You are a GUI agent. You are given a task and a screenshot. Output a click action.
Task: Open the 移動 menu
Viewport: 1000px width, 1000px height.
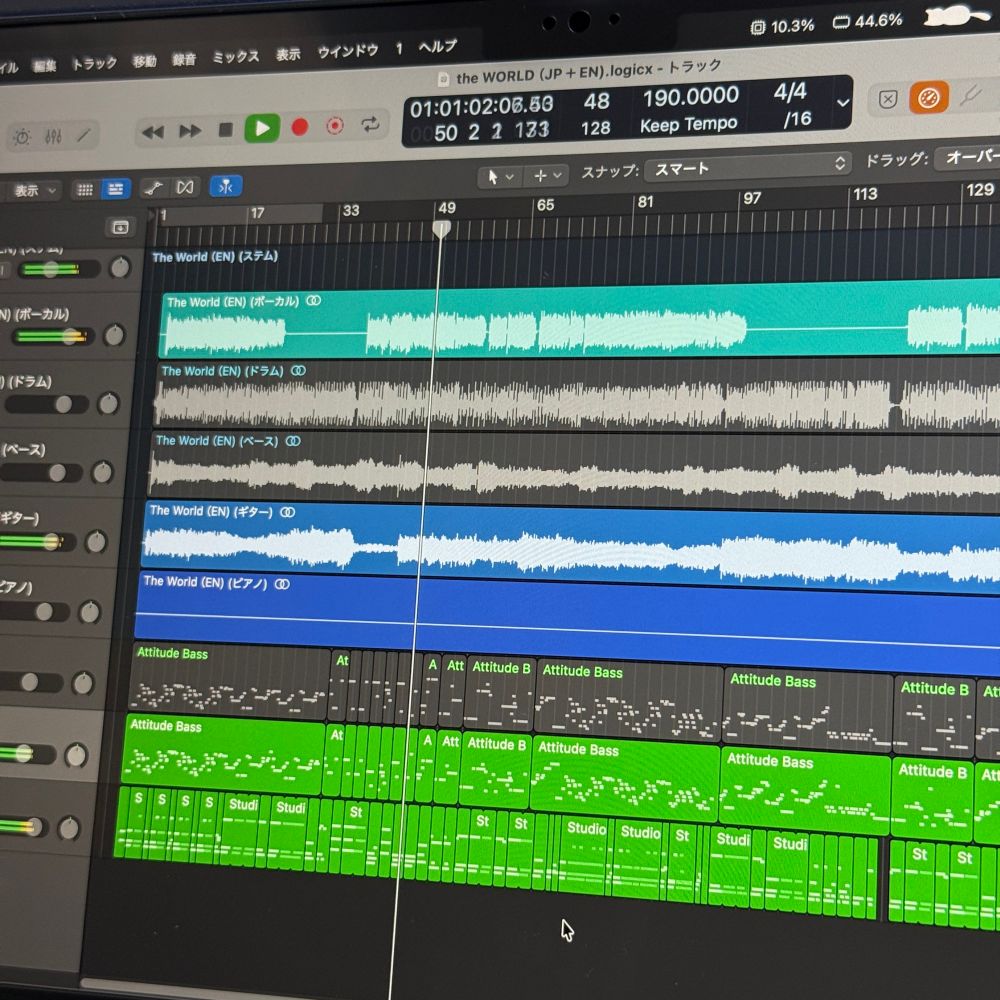pos(144,61)
